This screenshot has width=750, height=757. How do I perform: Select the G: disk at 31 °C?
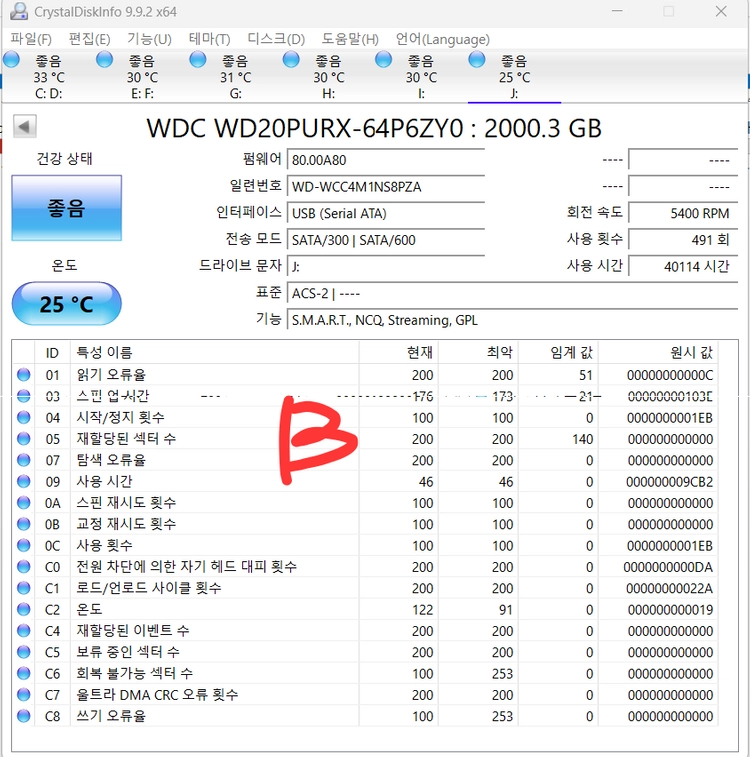click(x=235, y=76)
